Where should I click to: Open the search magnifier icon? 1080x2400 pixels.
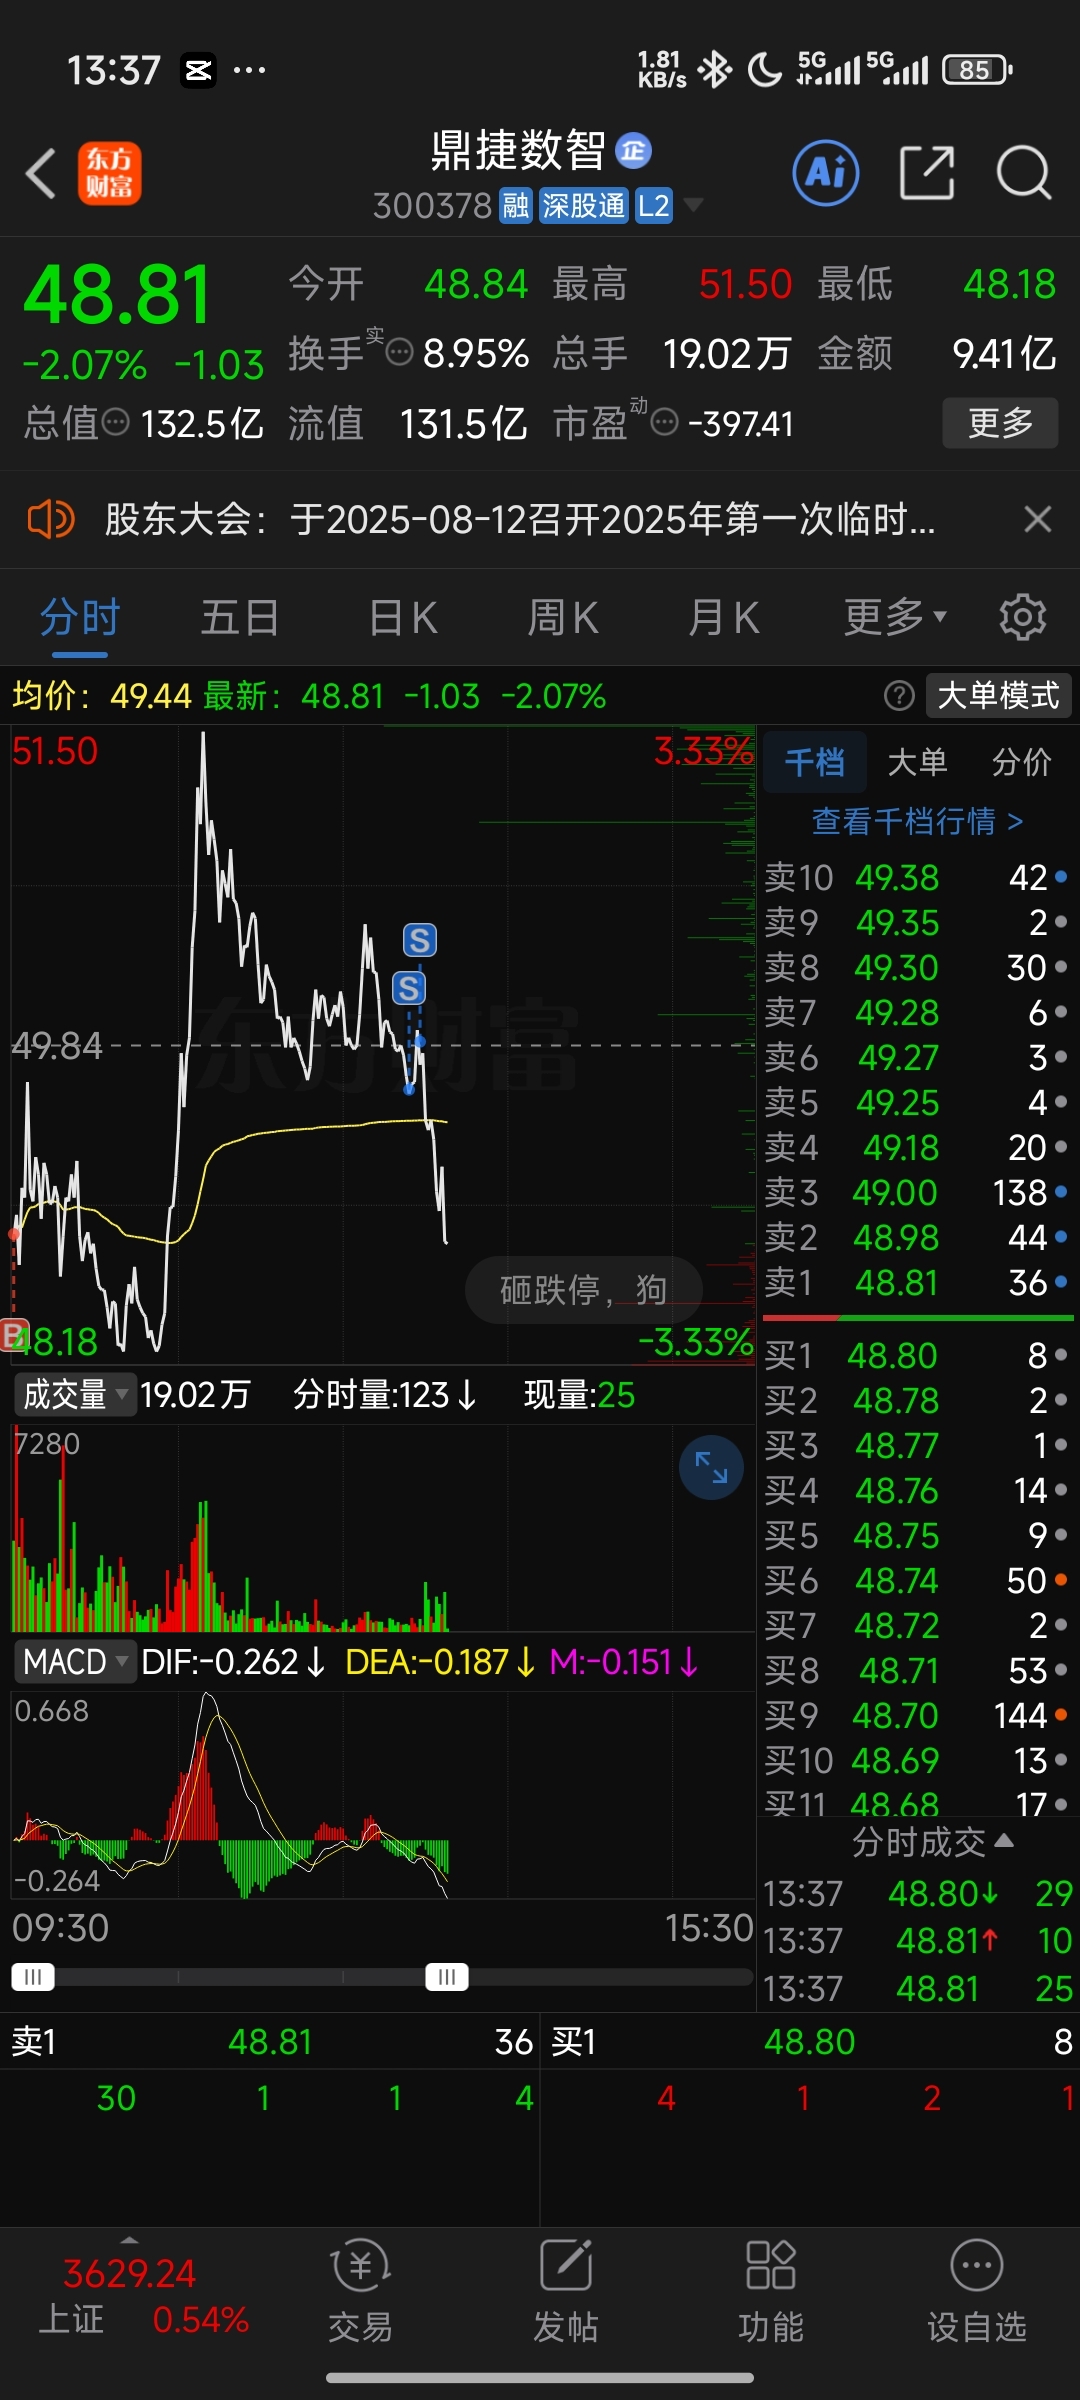coord(1024,173)
